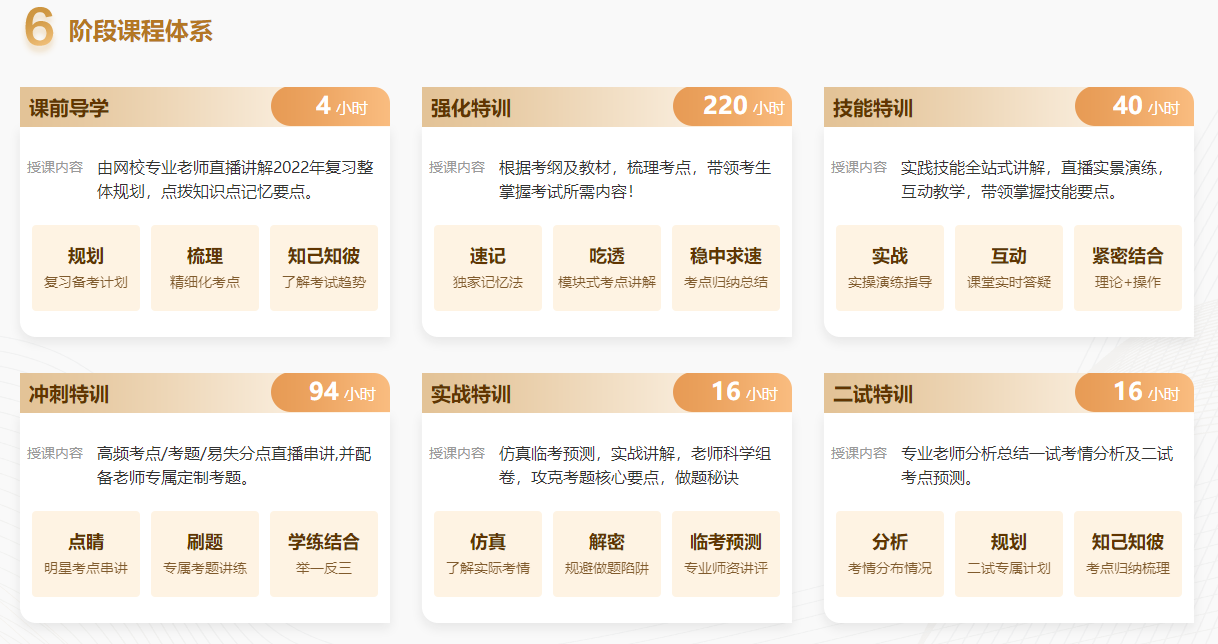Image resolution: width=1218 pixels, height=644 pixels.
Task: Click the 临考预测 专业师资讲评 card
Action: [x=725, y=553]
